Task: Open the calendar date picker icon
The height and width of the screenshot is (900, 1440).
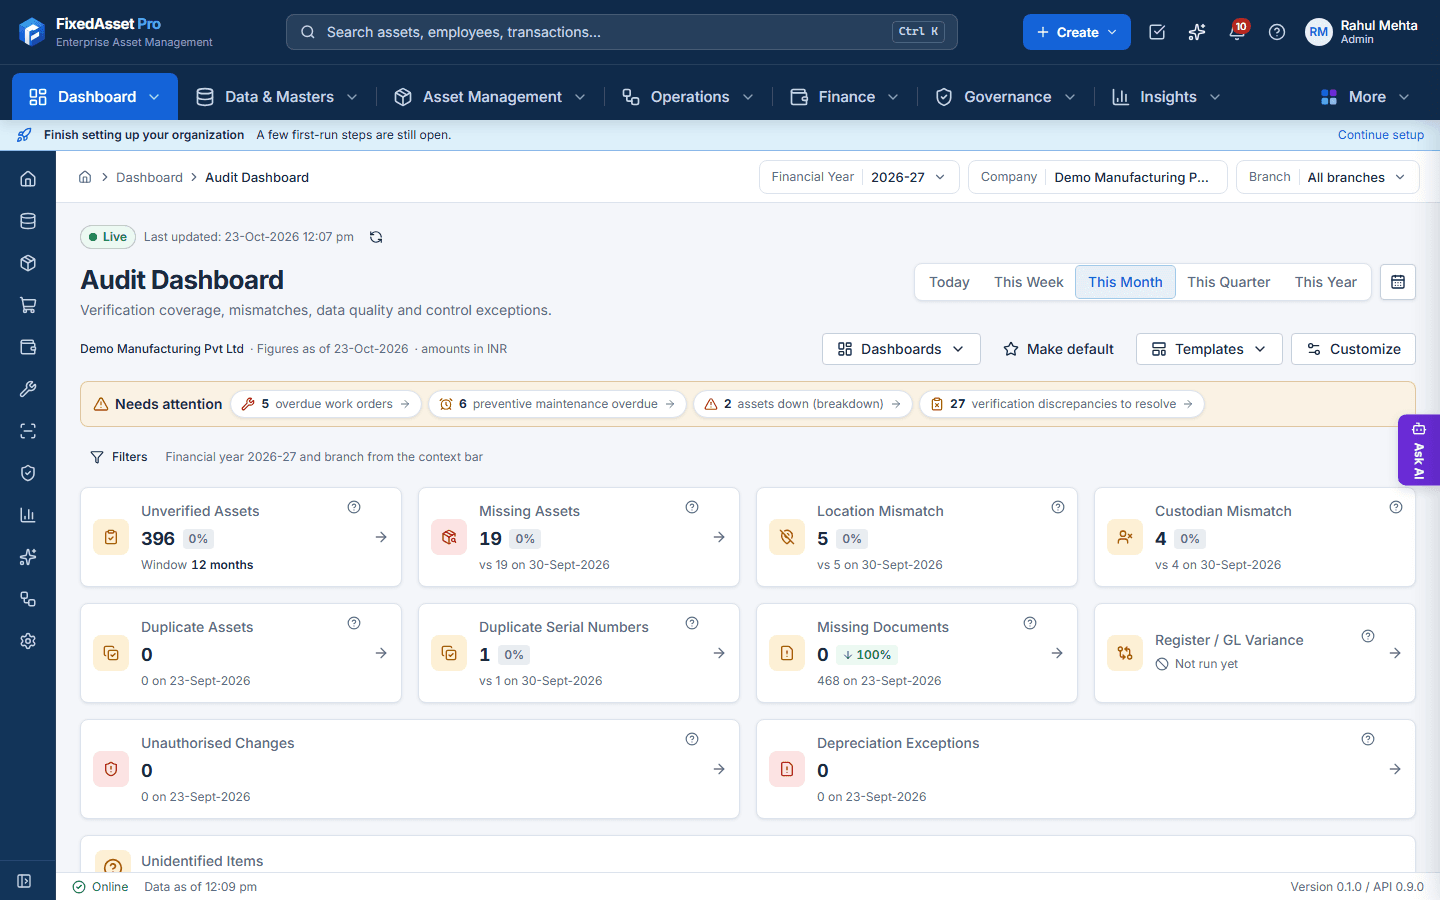Action: [1398, 282]
